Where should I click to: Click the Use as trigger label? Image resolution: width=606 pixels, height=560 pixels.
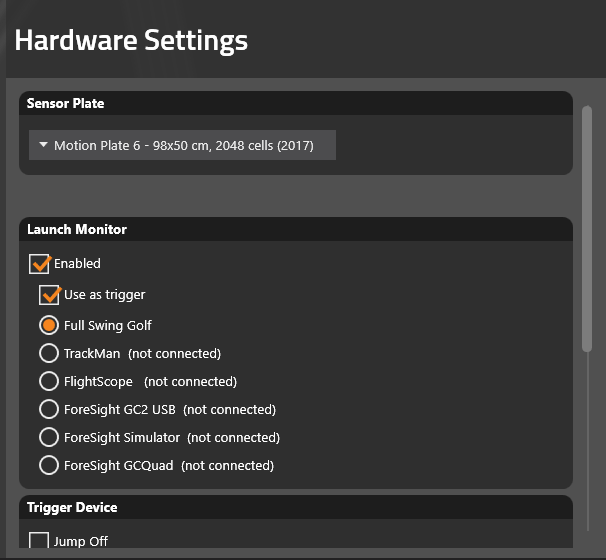pyautogui.click(x=105, y=295)
